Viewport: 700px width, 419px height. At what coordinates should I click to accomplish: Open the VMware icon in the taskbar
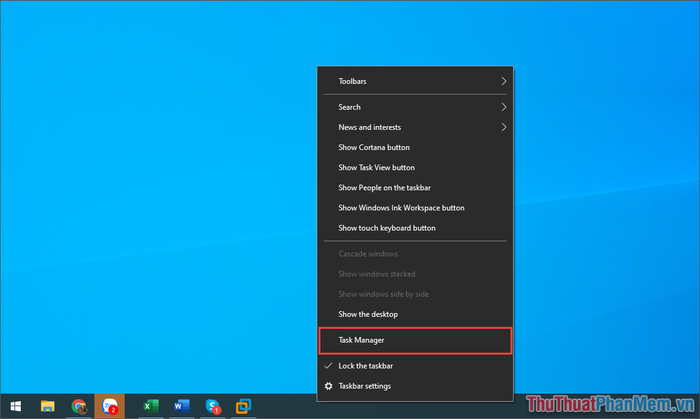[243, 406]
